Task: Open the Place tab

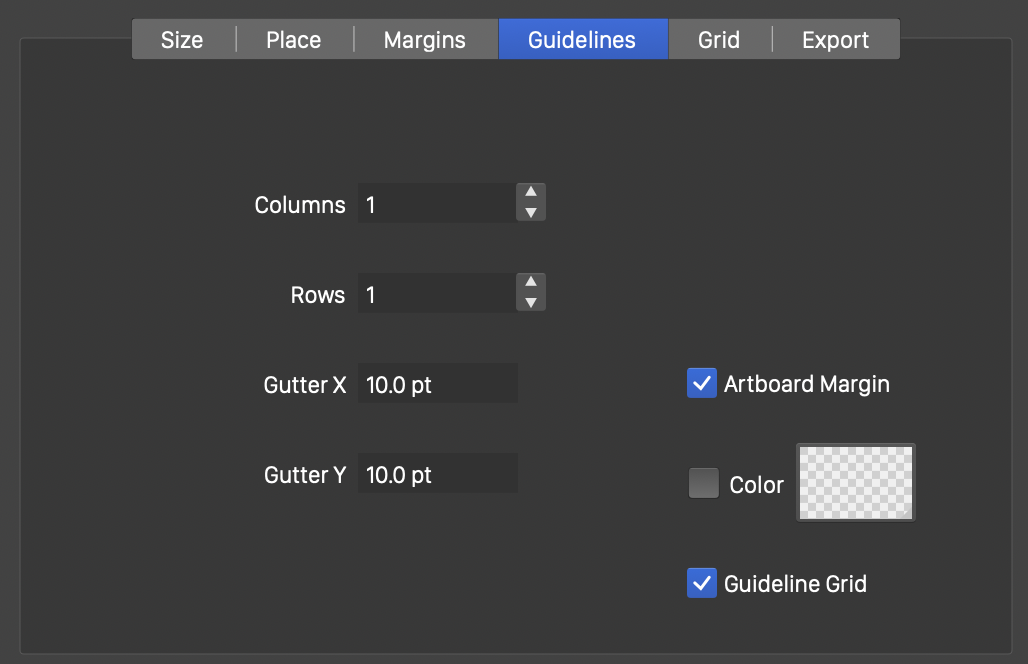Action: [294, 40]
